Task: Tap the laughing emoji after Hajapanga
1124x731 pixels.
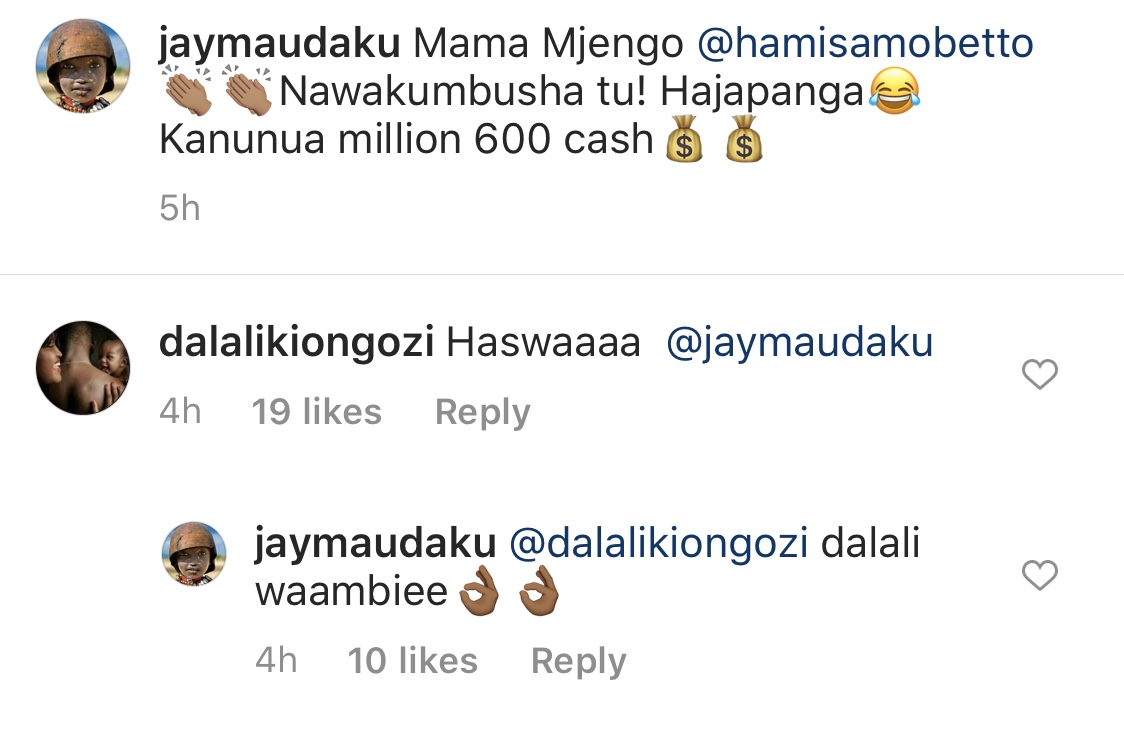Action: tap(895, 91)
